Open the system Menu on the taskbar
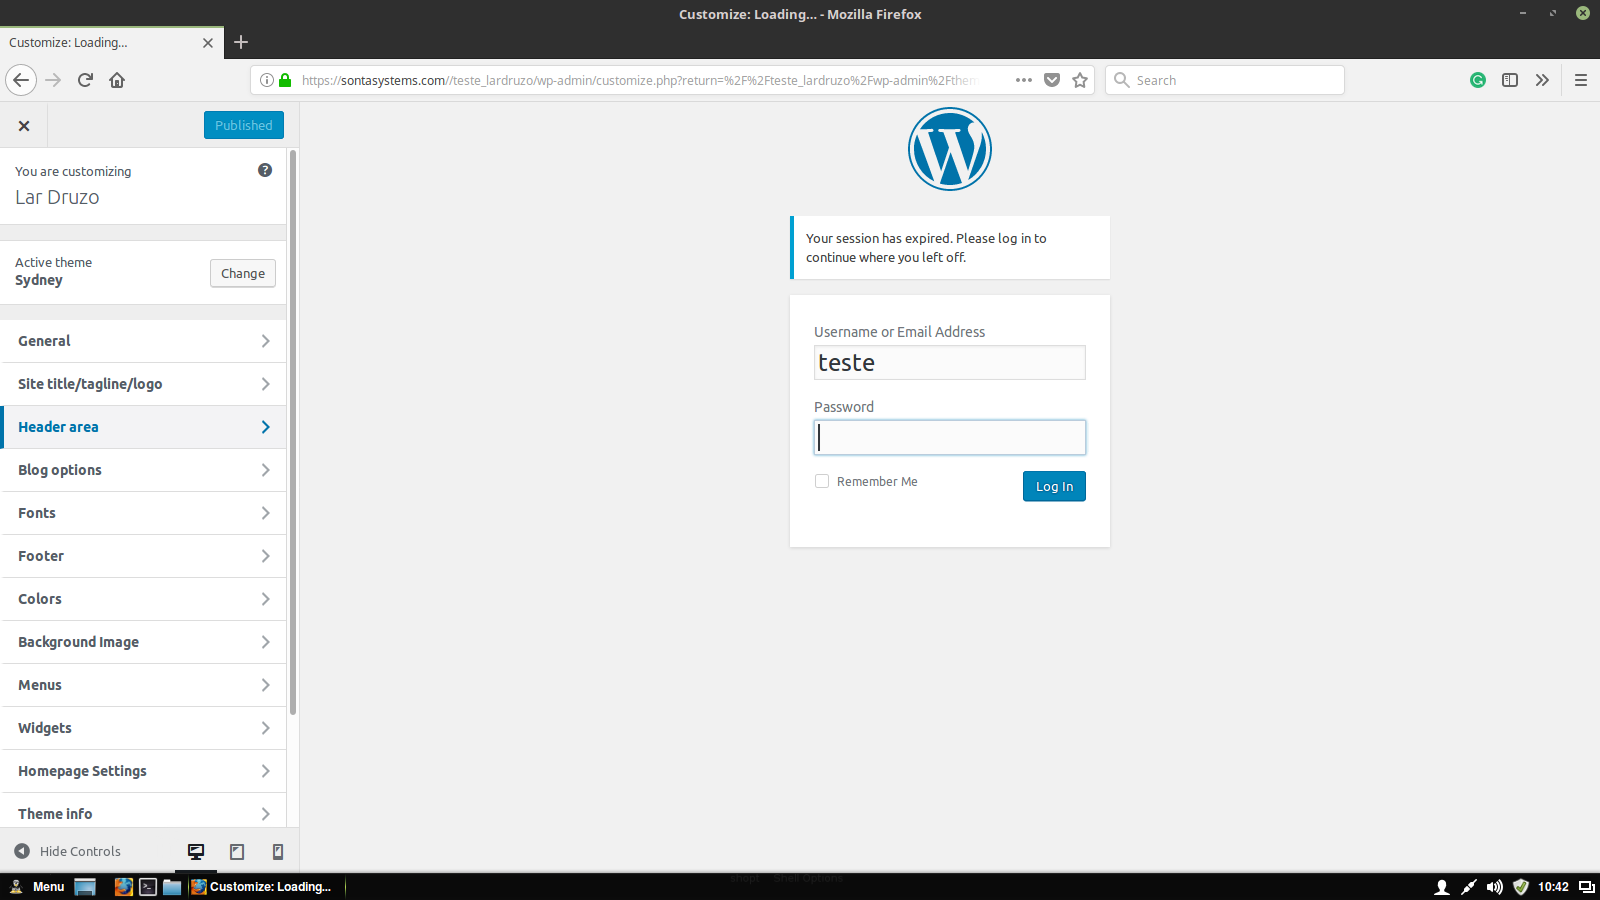This screenshot has width=1600, height=900. click(37, 887)
